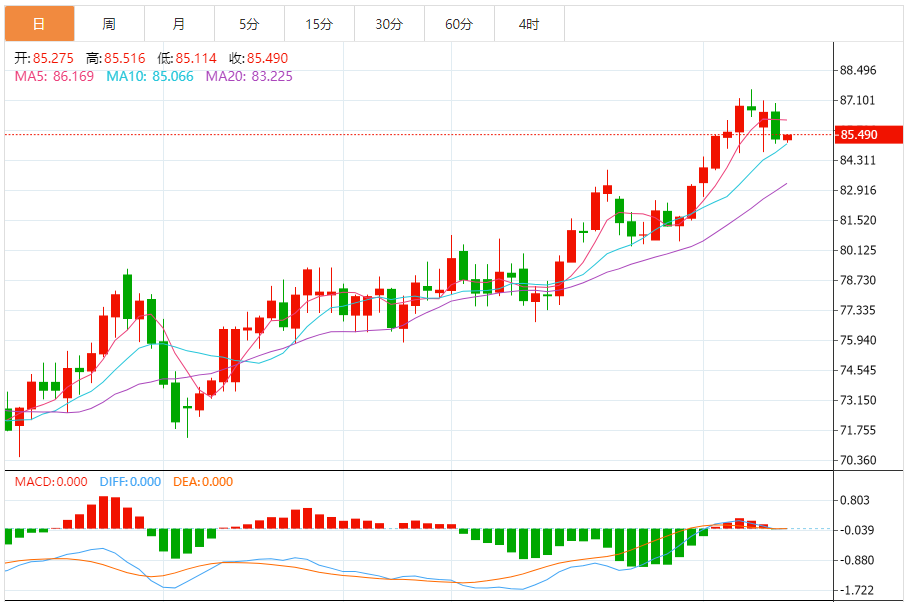This screenshot has height=602, width=911.
Task: Click the 81.520 price axis label
Action: 858,220
